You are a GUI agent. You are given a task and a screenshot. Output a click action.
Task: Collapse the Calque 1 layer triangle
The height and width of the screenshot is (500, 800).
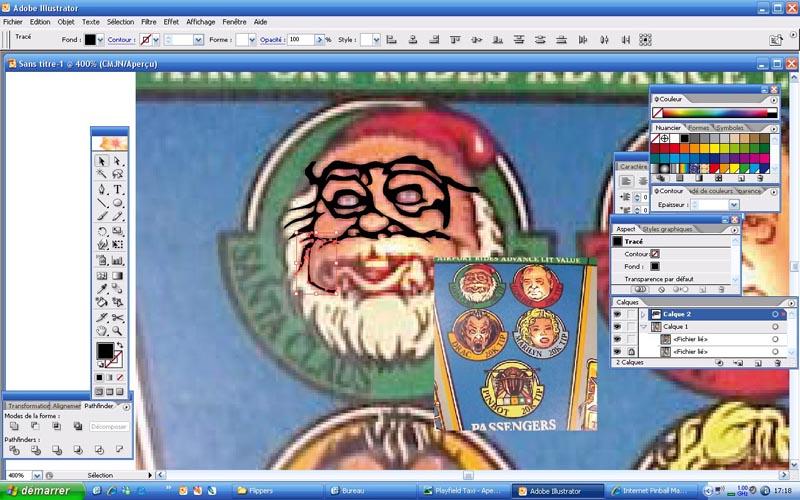click(x=643, y=327)
